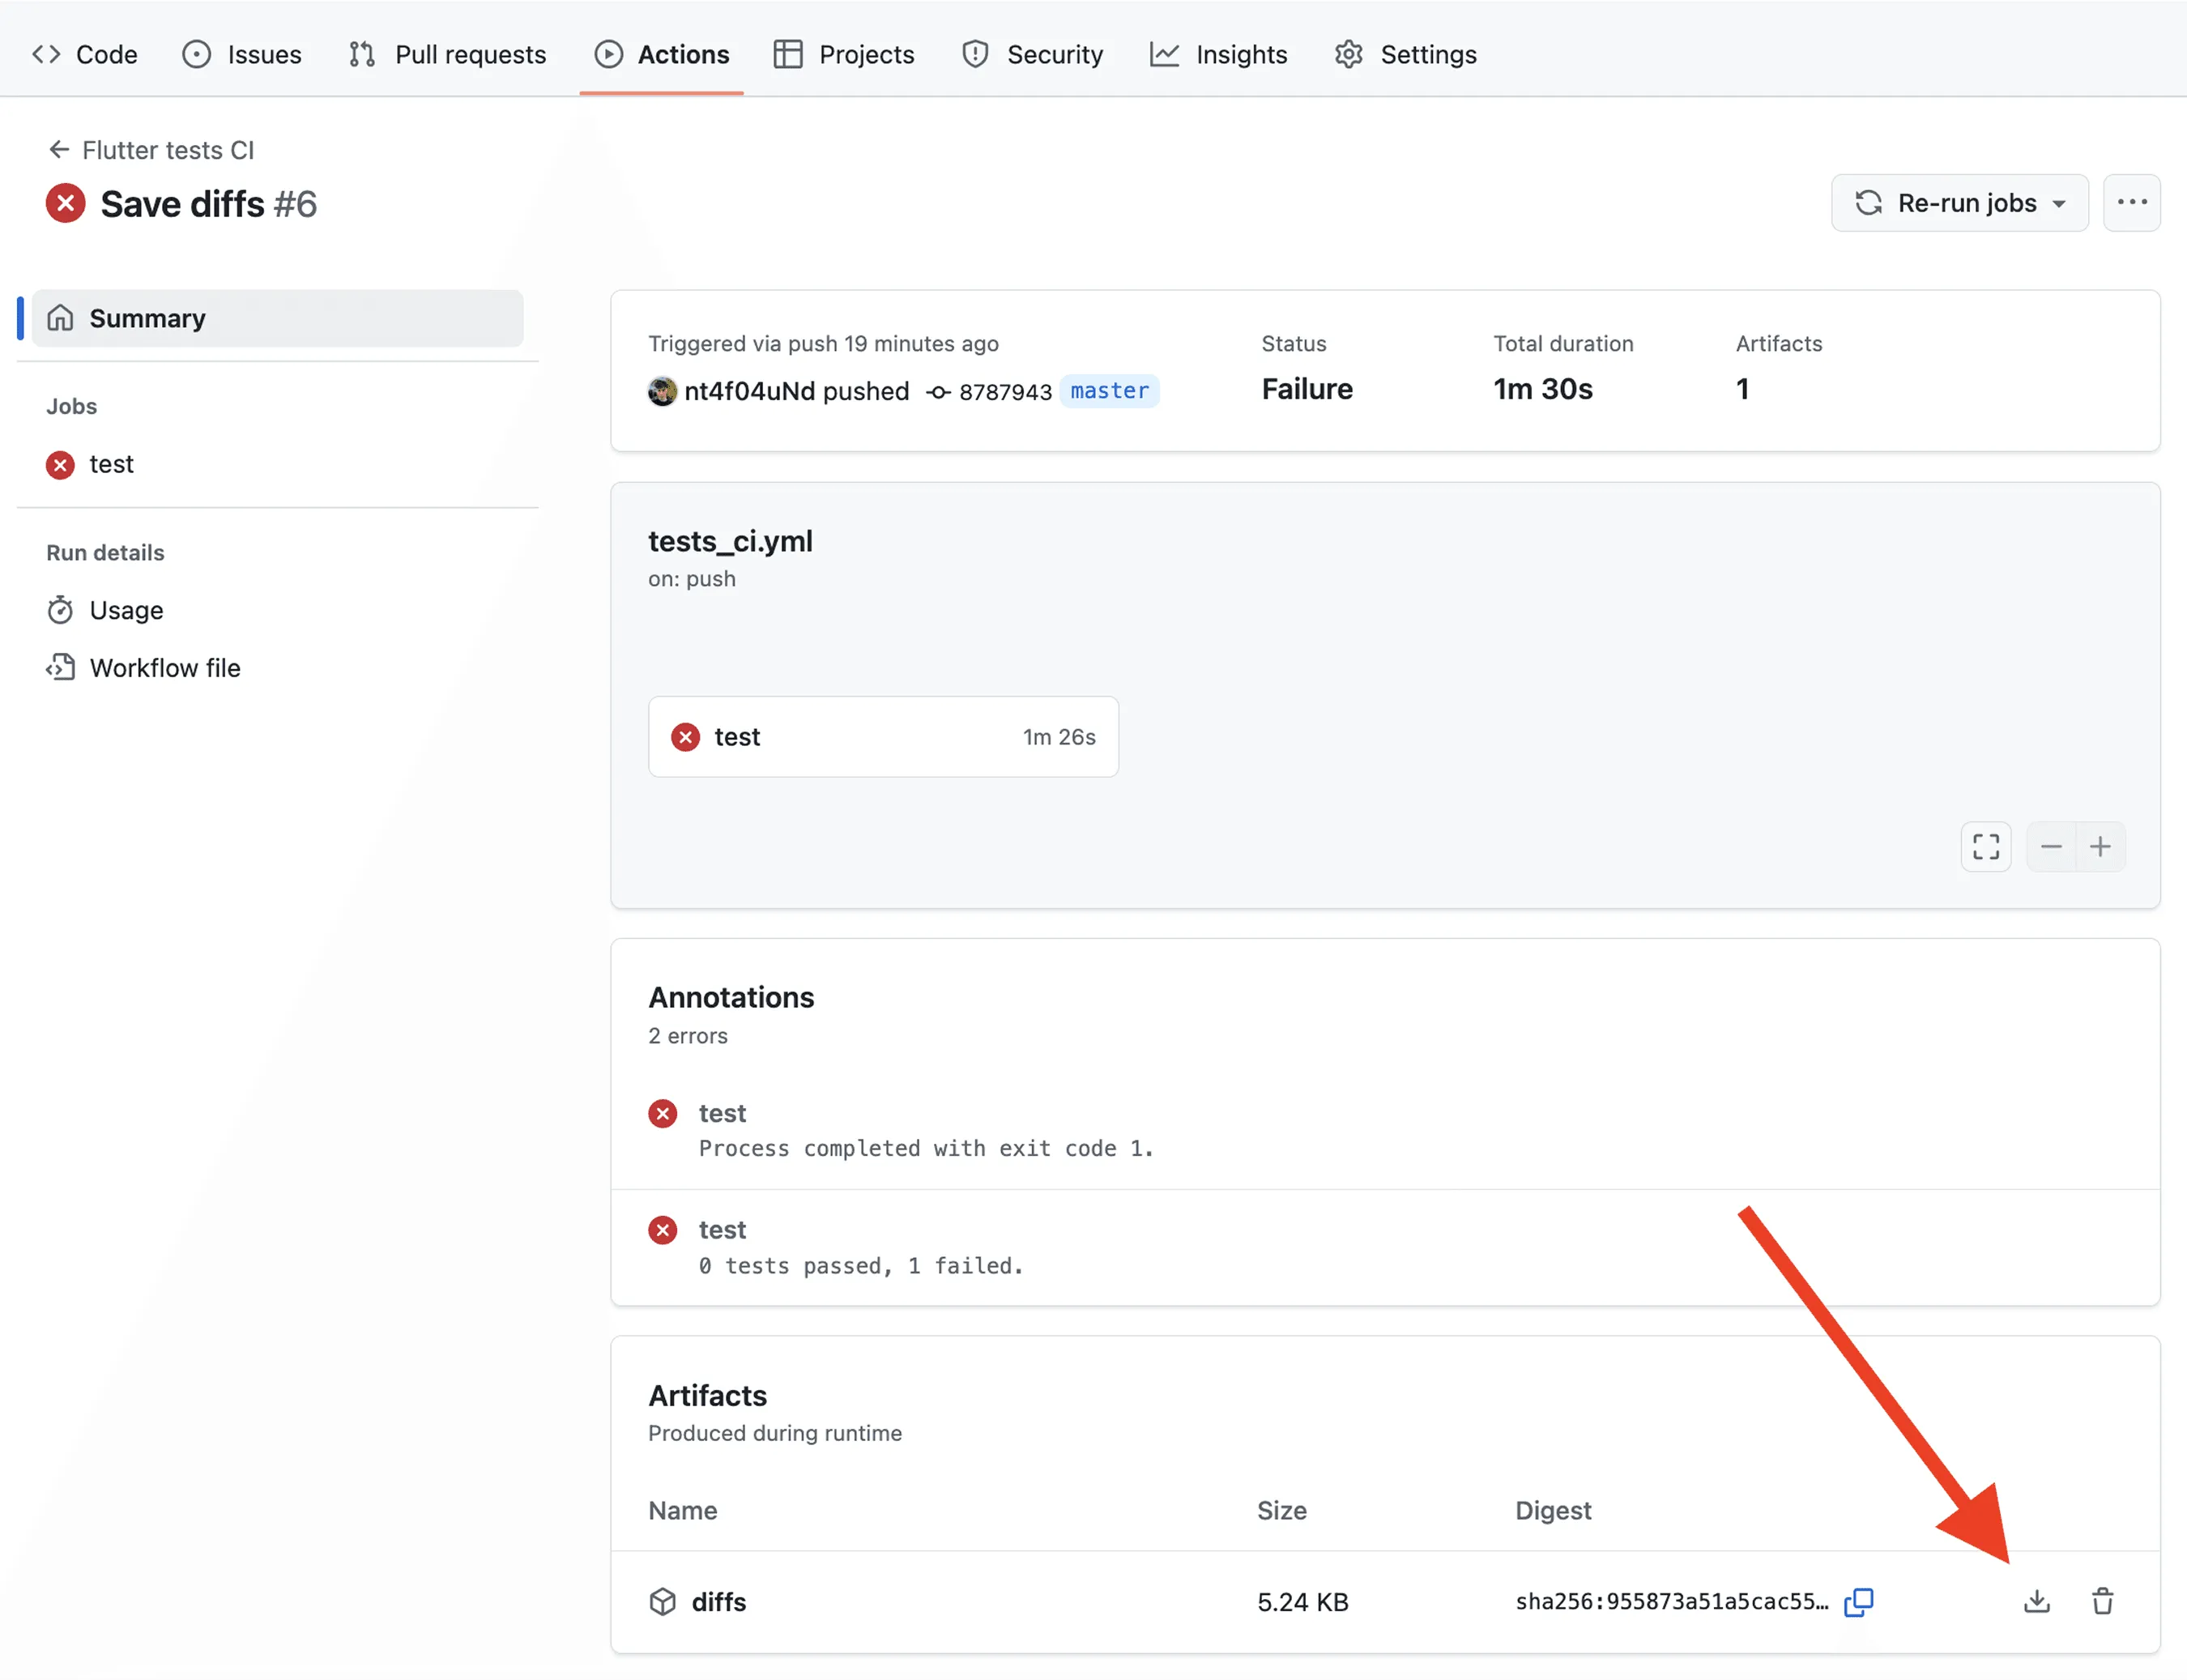Click the red failure icon beside Save diffs
The image size is (2187, 1680).
66,204
